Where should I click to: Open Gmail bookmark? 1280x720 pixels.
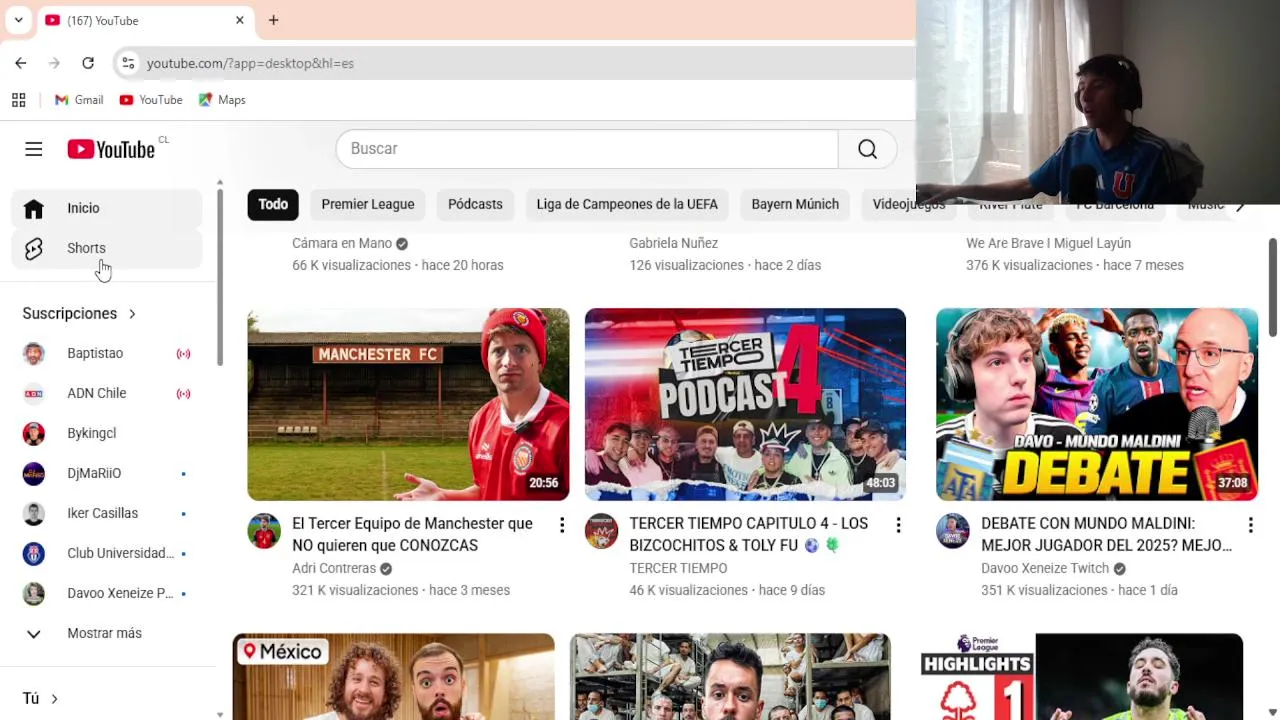coord(79,100)
